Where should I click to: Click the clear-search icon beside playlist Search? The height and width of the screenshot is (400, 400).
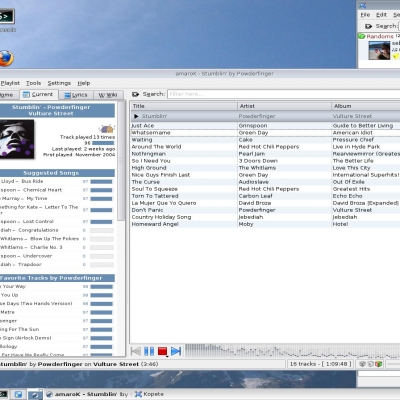[x=135, y=94]
